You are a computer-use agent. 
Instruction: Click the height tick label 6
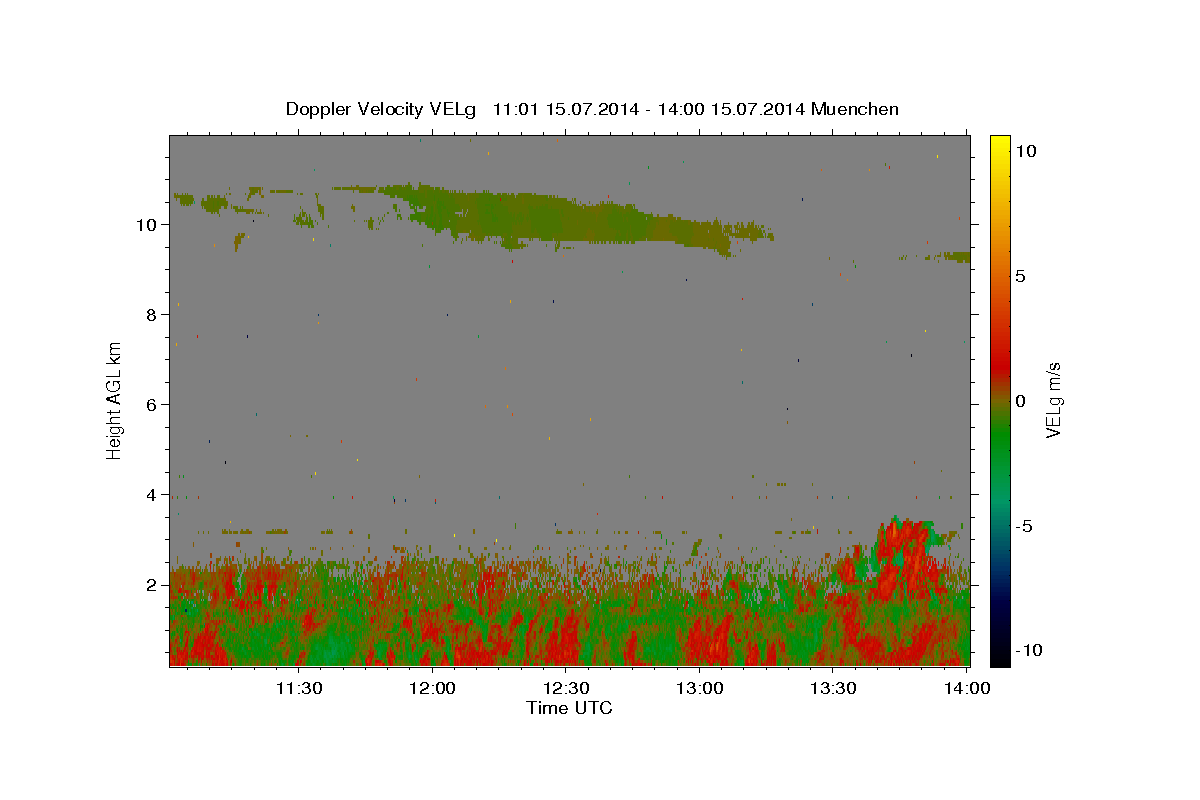tap(152, 405)
